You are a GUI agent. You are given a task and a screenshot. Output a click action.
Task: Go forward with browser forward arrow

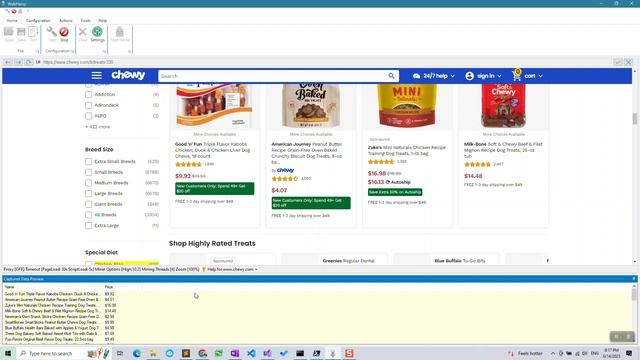tap(18, 62)
